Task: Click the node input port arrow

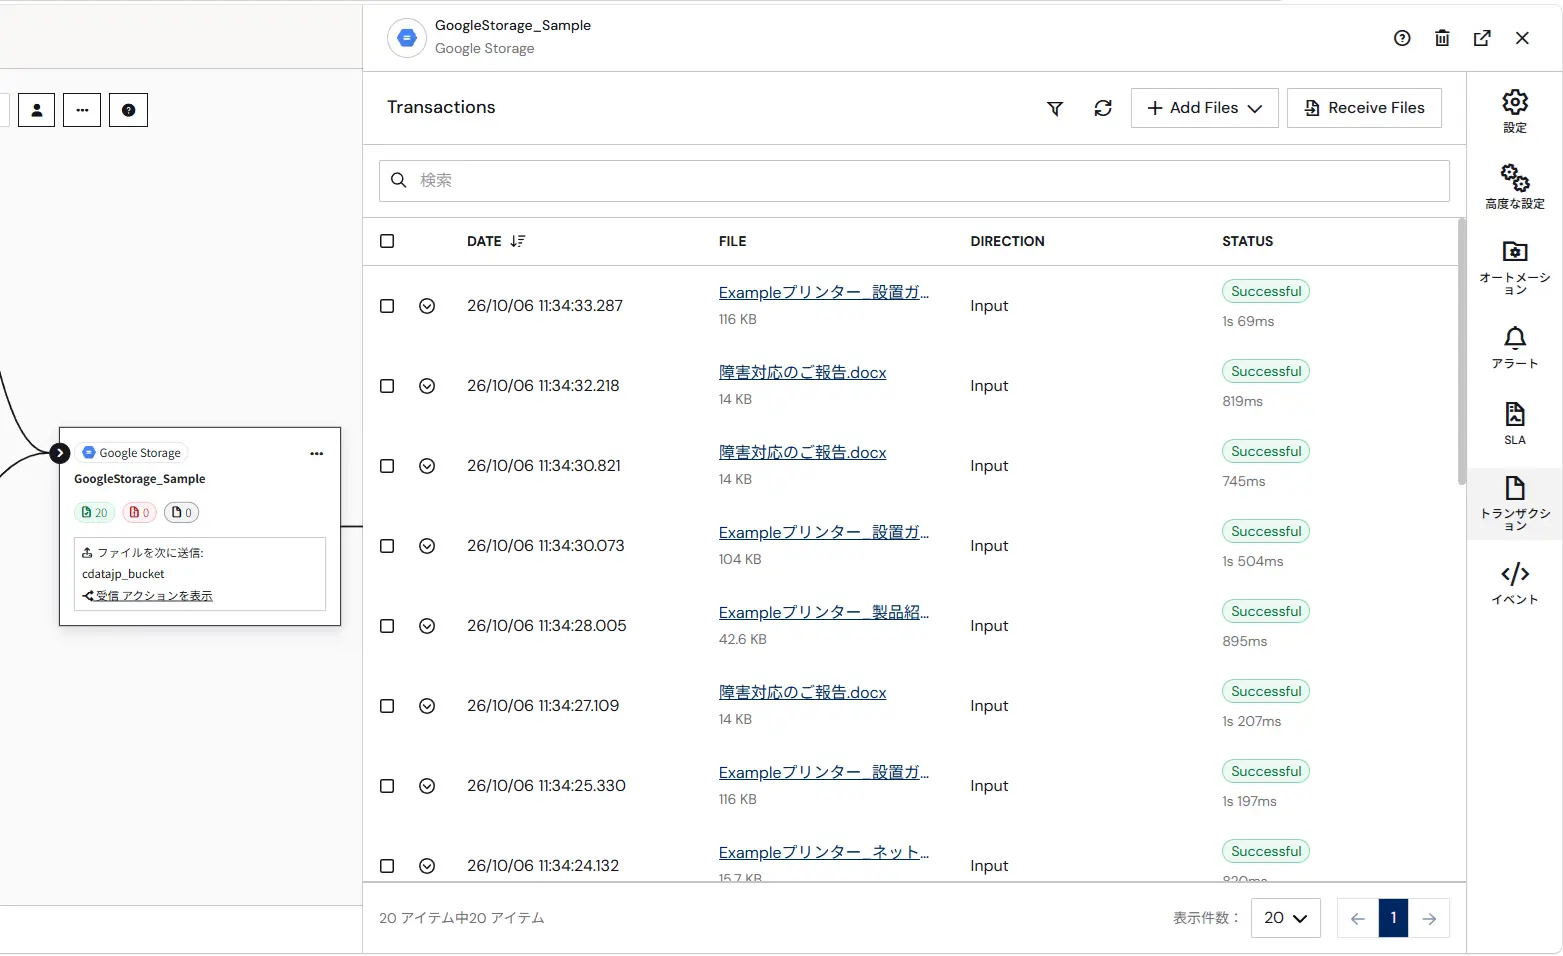Action: [60, 453]
